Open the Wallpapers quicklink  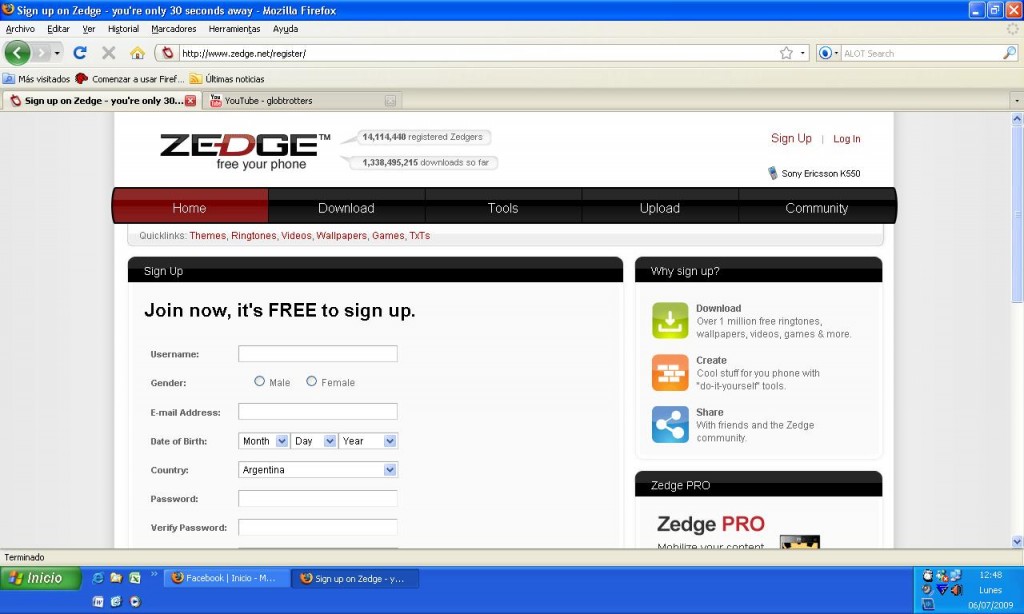[x=342, y=236]
